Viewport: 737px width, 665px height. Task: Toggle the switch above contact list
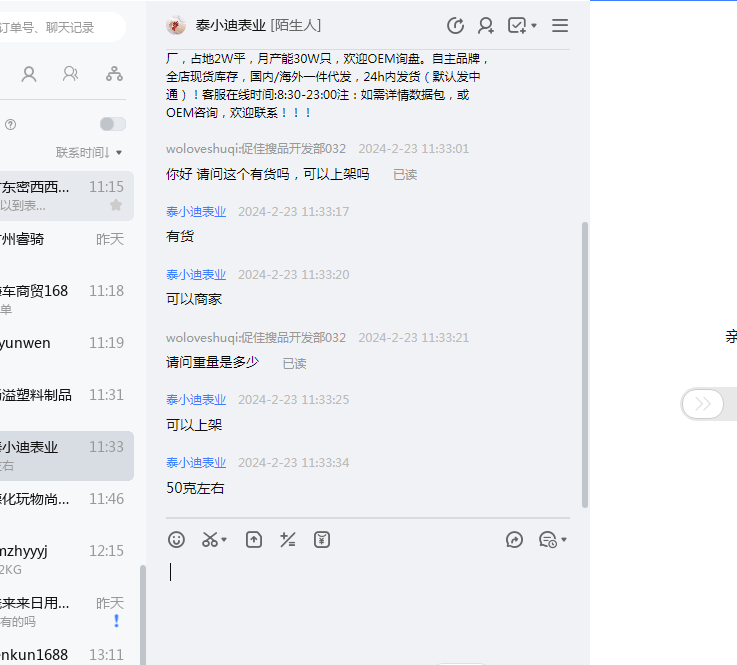click(x=112, y=124)
